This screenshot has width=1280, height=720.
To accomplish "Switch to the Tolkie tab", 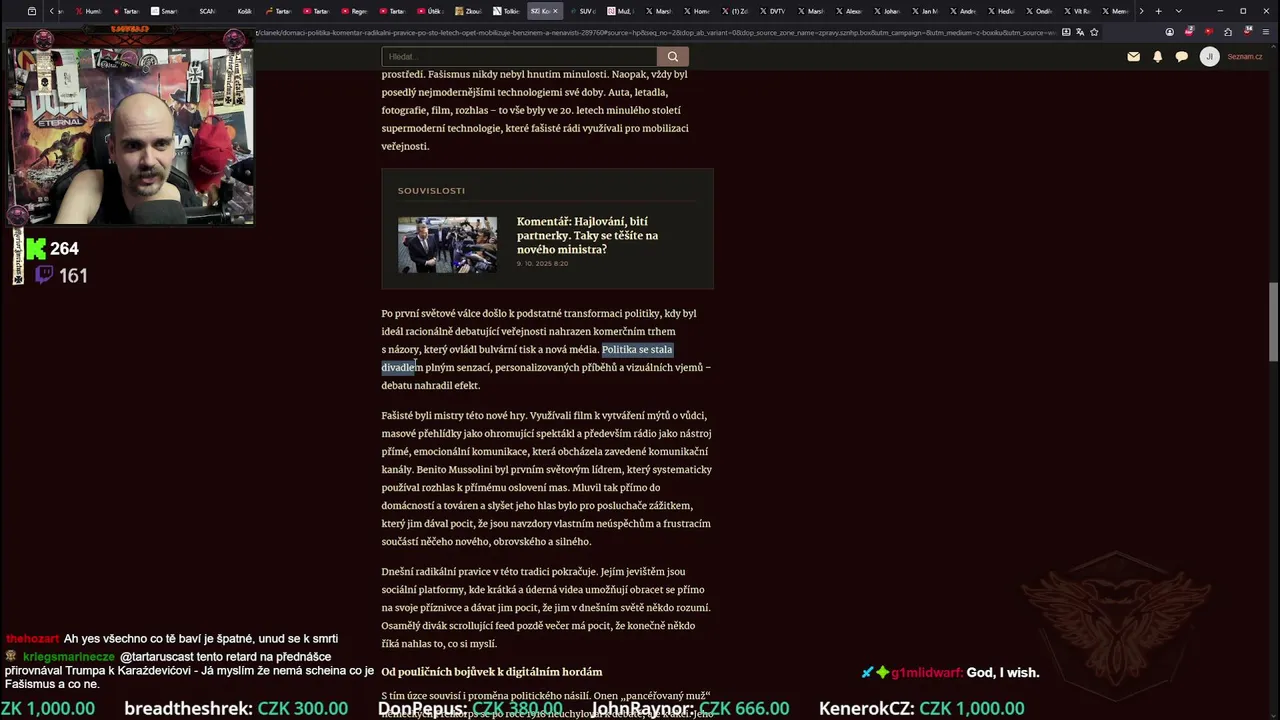I will 507,11.
